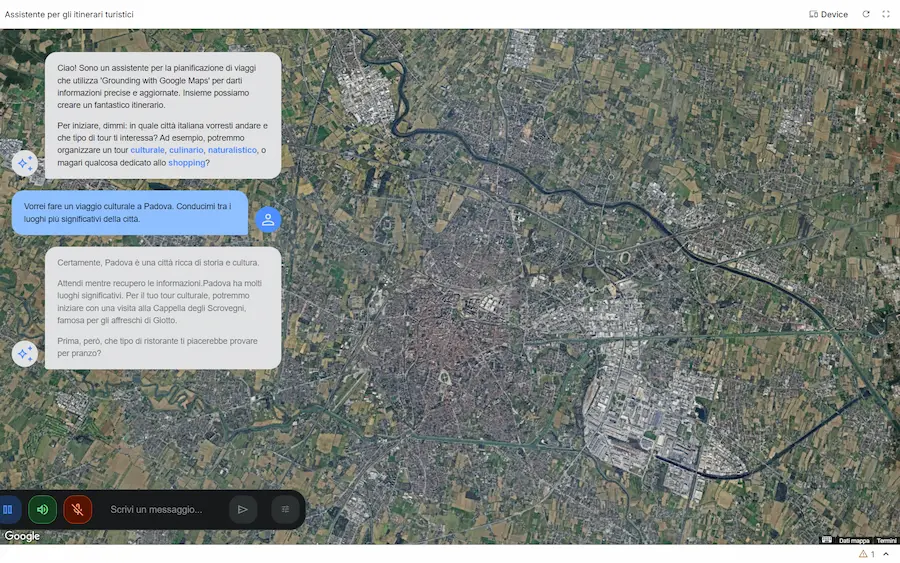The image size is (900, 563).
Task: Focus the 'Scrivi un messaggio...' field
Action: click(165, 509)
